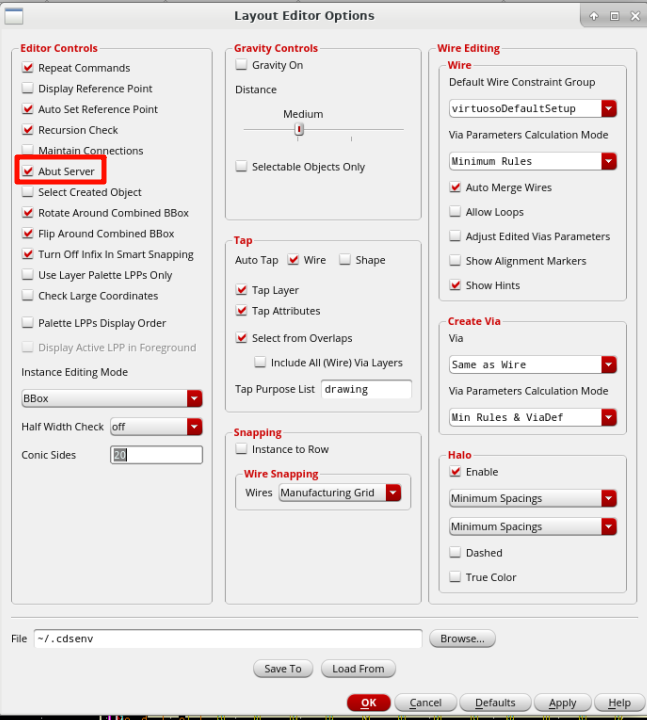Confirm settings with the OK button
The width and height of the screenshot is (647, 720).
(x=369, y=703)
